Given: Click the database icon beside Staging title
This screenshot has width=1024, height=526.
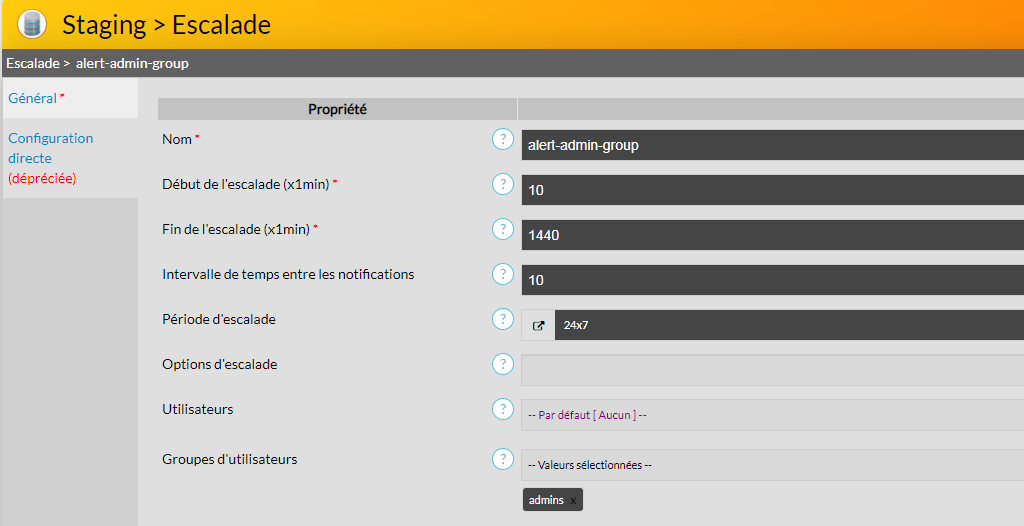Looking at the screenshot, I should (32, 24).
